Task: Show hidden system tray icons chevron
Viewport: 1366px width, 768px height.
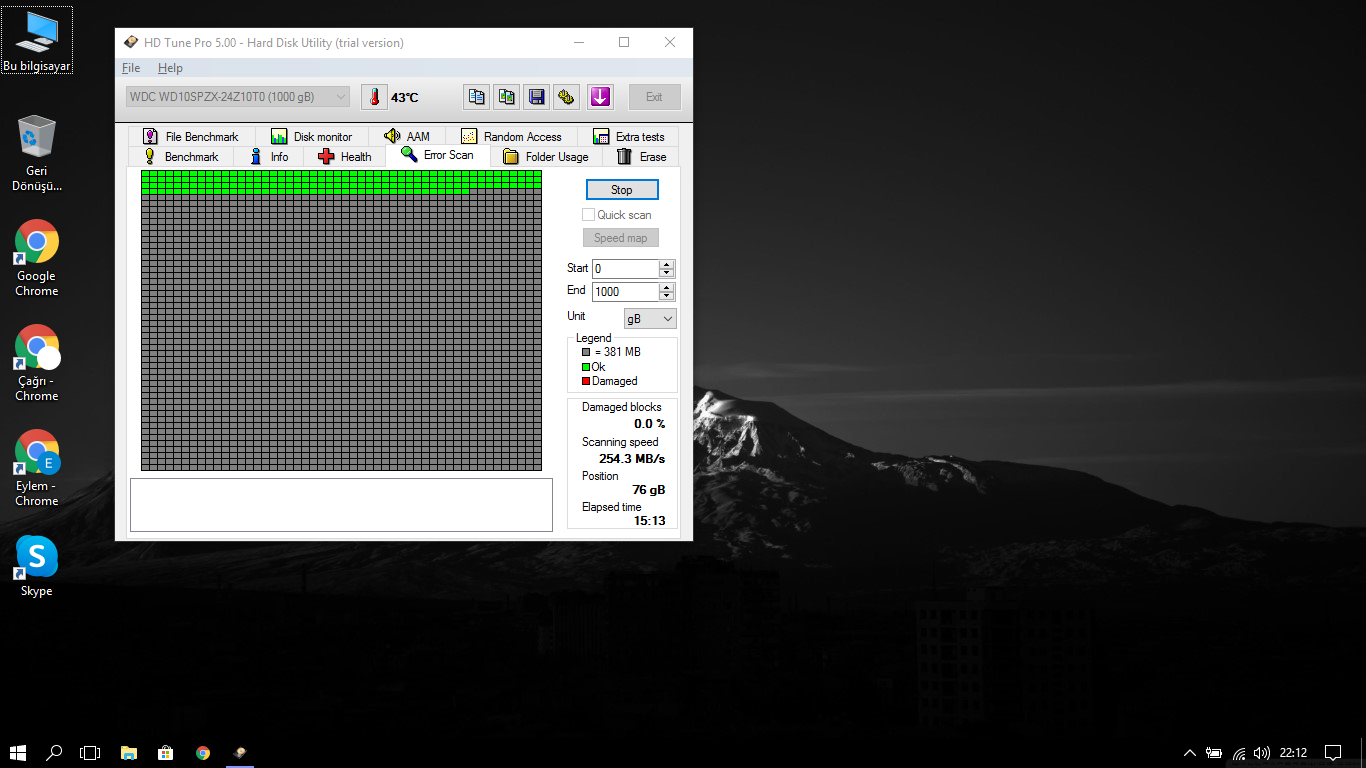Action: tap(1190, 752)
